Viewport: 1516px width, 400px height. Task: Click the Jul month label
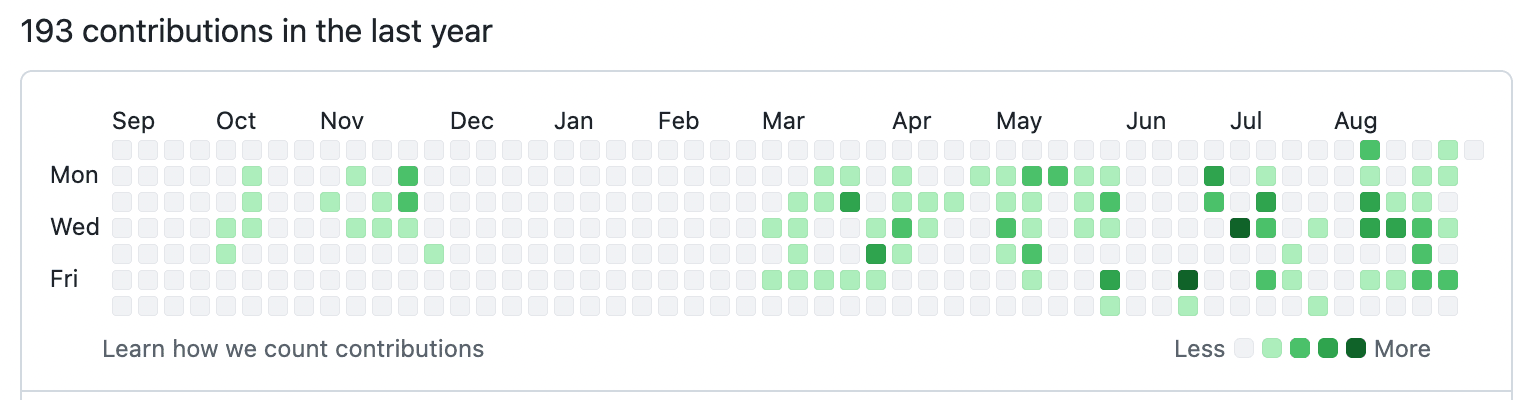coord(1246,122)
